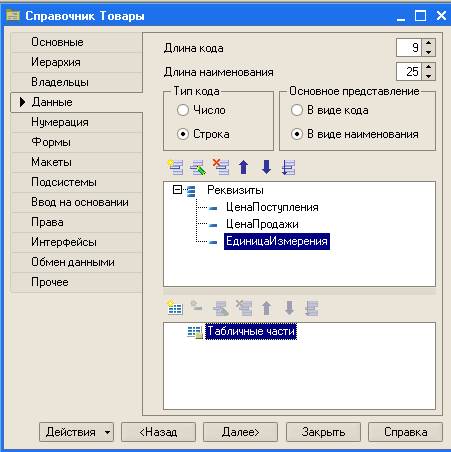Image resolution: width=451 pixels, height=452 pixels.
Task: Collapse the Реквизиты tree node
Action: [x=177, y=190]
